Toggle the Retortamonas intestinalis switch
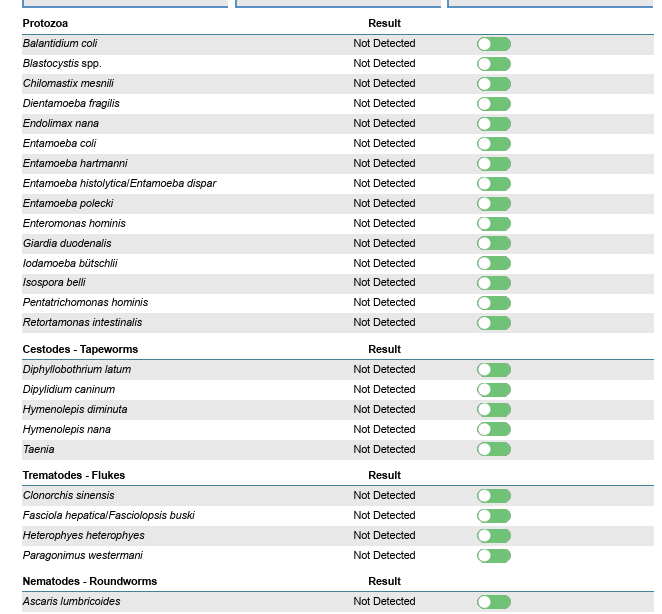The image size is (662, 614). (x=494, y=323)
